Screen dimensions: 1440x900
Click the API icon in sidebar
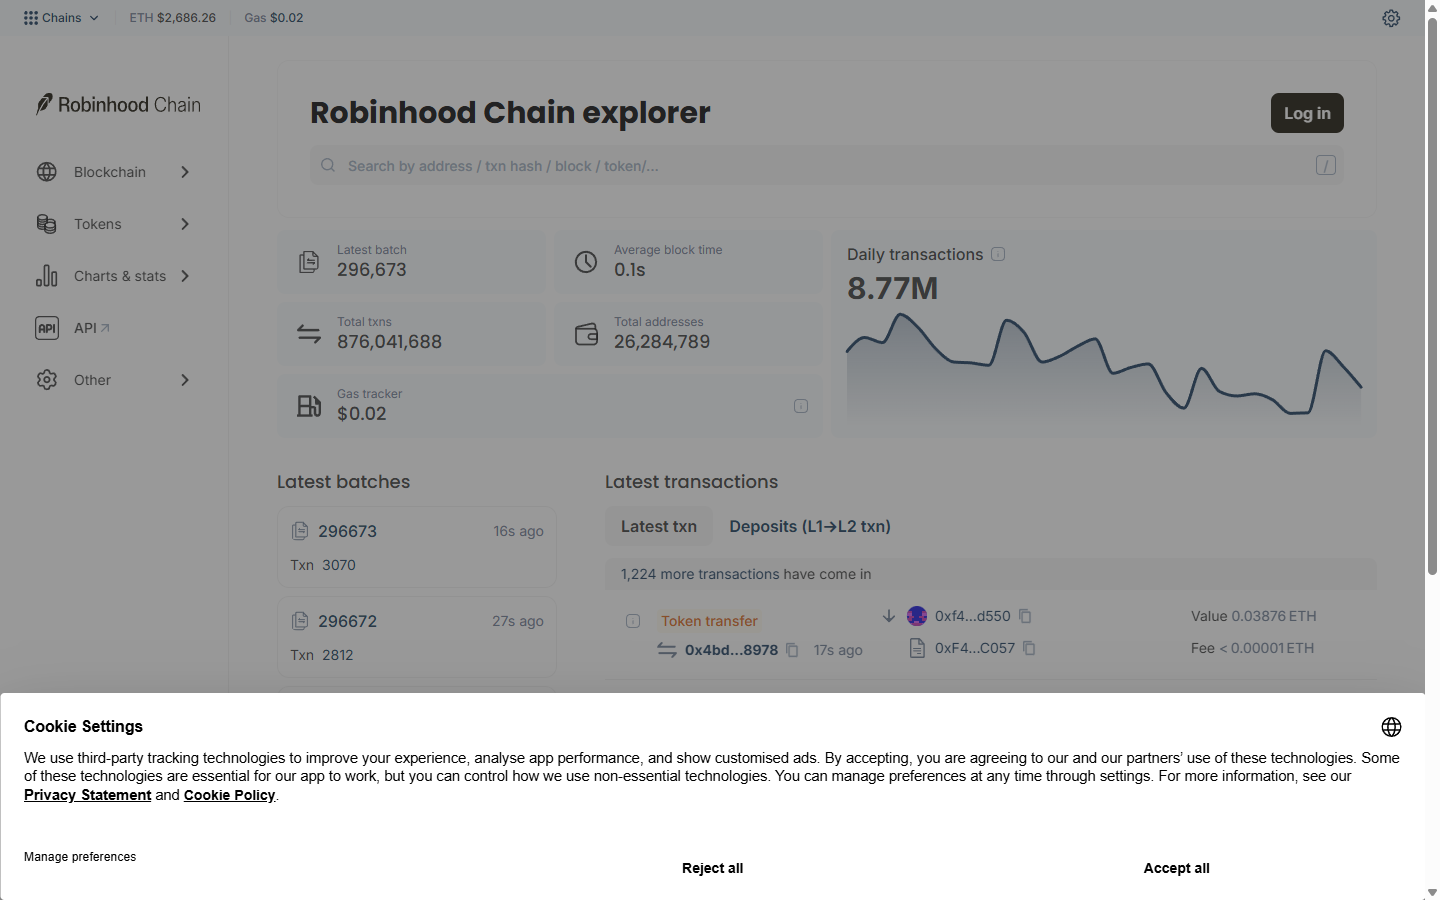point(47,328)
